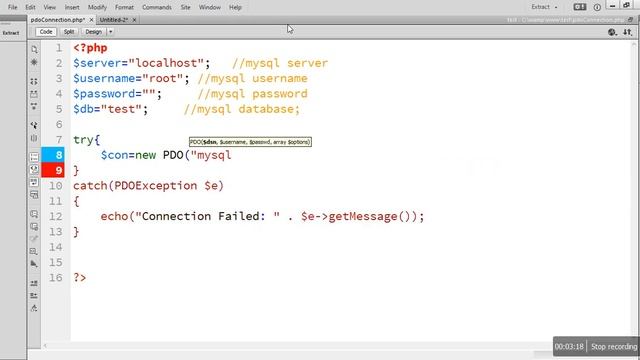Click the Remove Comment icon
This screenshot has width=640, height=360.
pyautogui.click(x=34, y=226)
